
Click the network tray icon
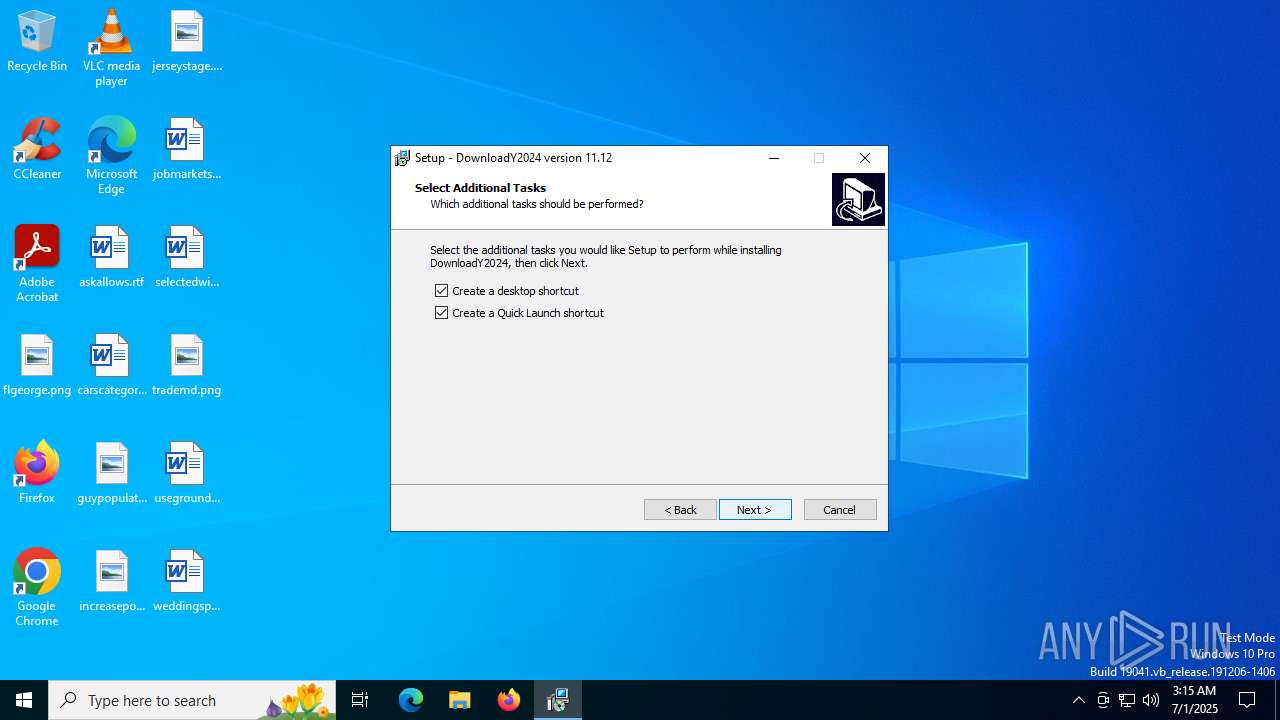click(x=1127, y=700)
